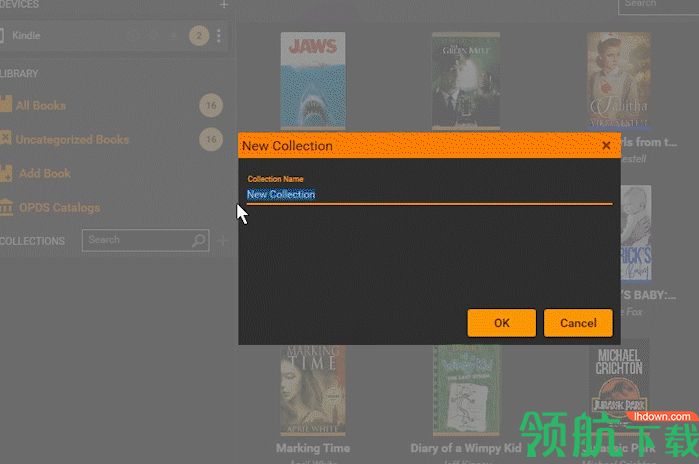Focus the Collections search field
This screenshot has width=699, height=464.
tap(145, 240)
